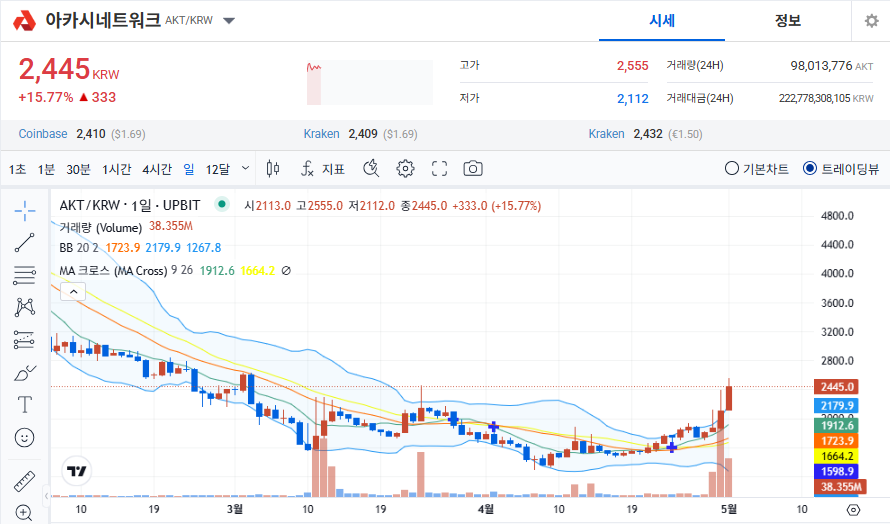This screenshot has width=890, height=524.
Task: Click the 거래대금(24H) value 222,778,308,105
Action: (814, 98)
